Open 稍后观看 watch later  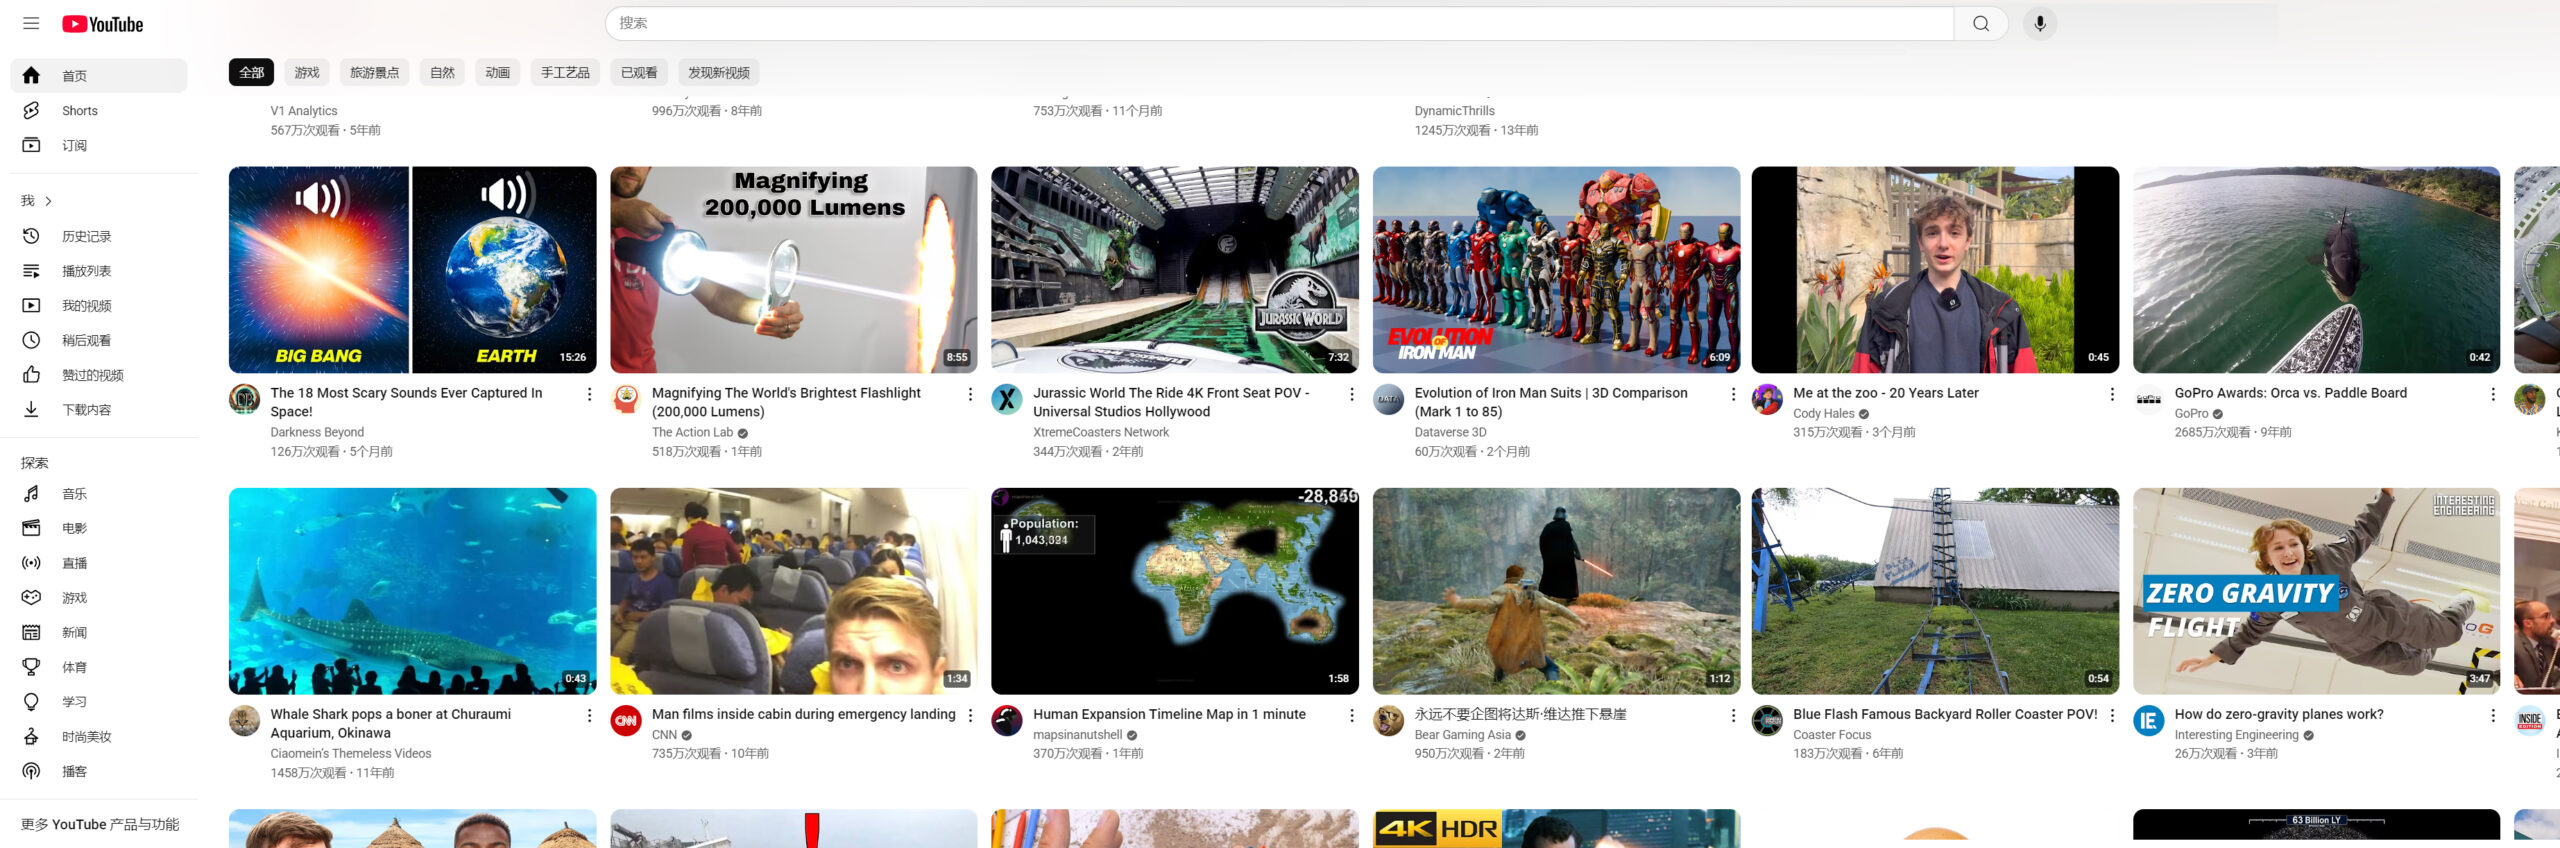click(x=99, y=341)
